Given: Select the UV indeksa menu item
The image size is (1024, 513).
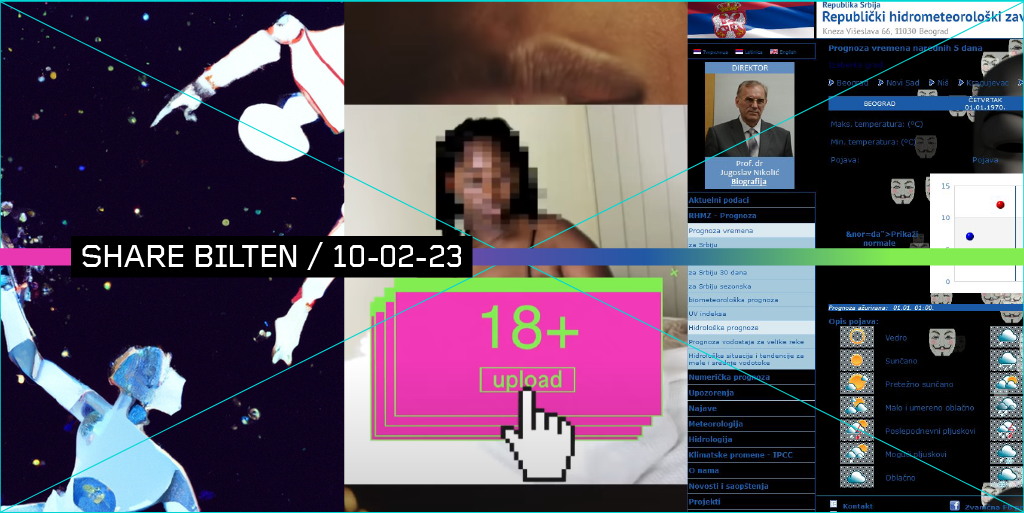Looking at the screenshot, I should [708, 313].
